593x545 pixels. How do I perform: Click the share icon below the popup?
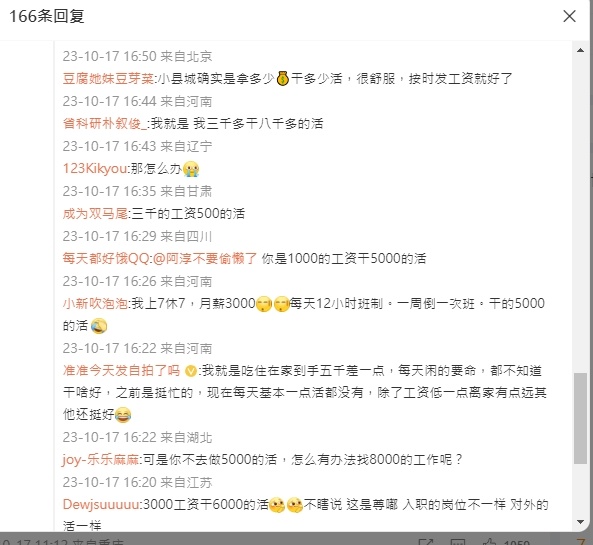pos(426,541)
